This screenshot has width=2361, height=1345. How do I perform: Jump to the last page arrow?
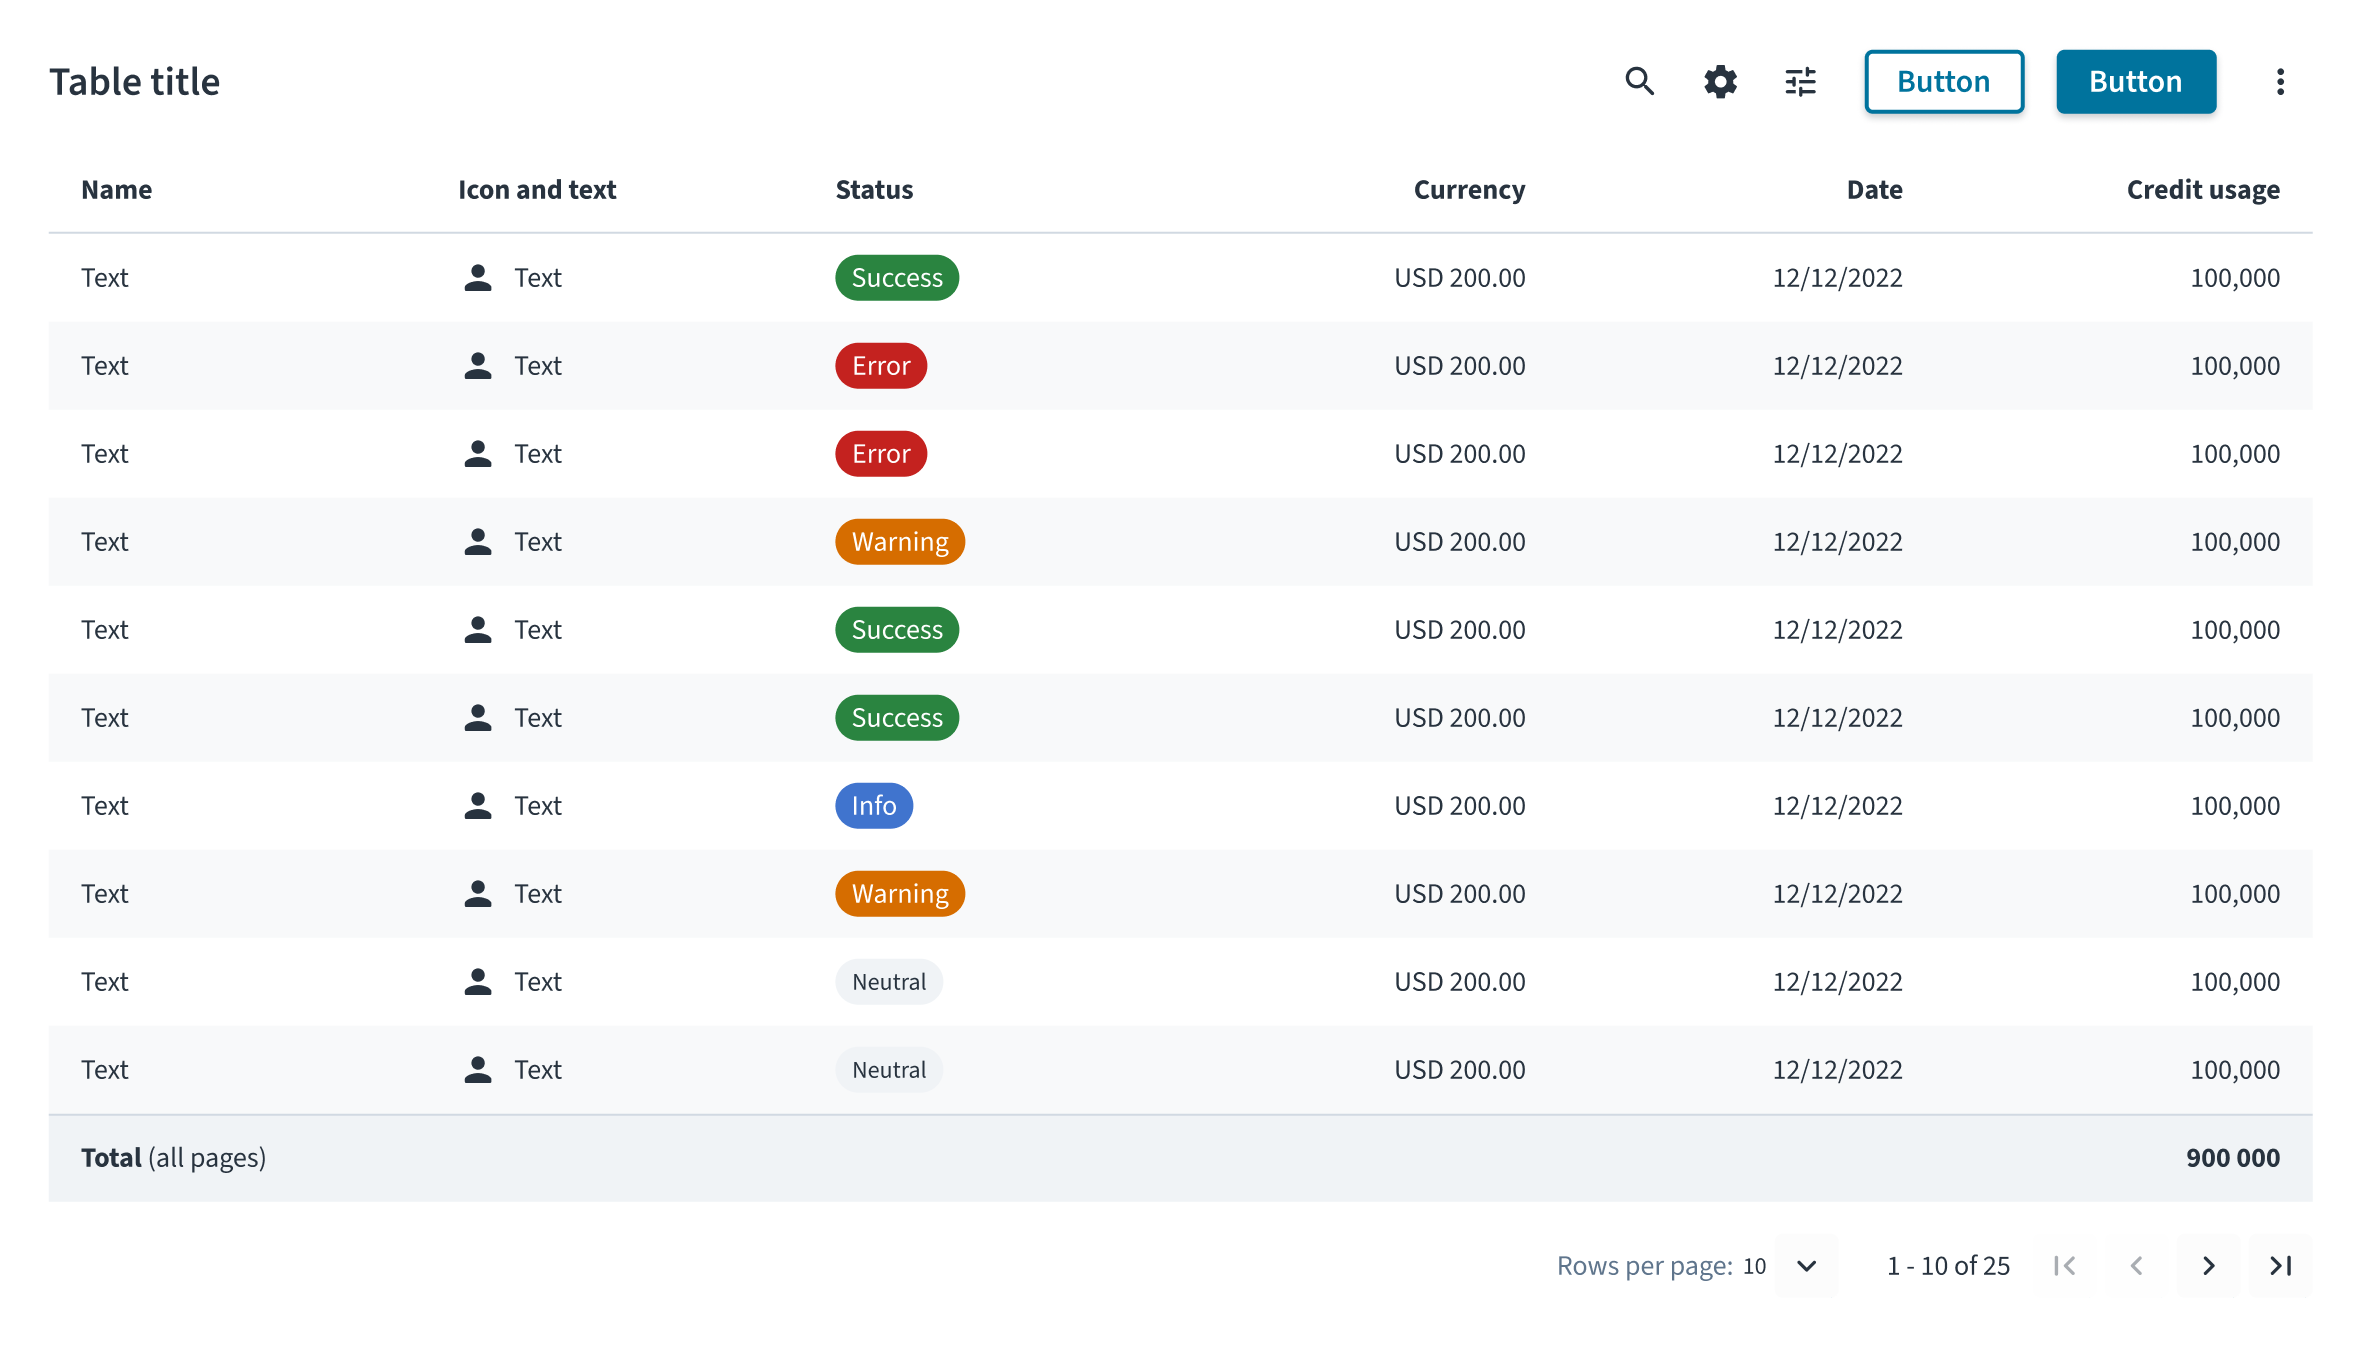pos(2280,1266)
